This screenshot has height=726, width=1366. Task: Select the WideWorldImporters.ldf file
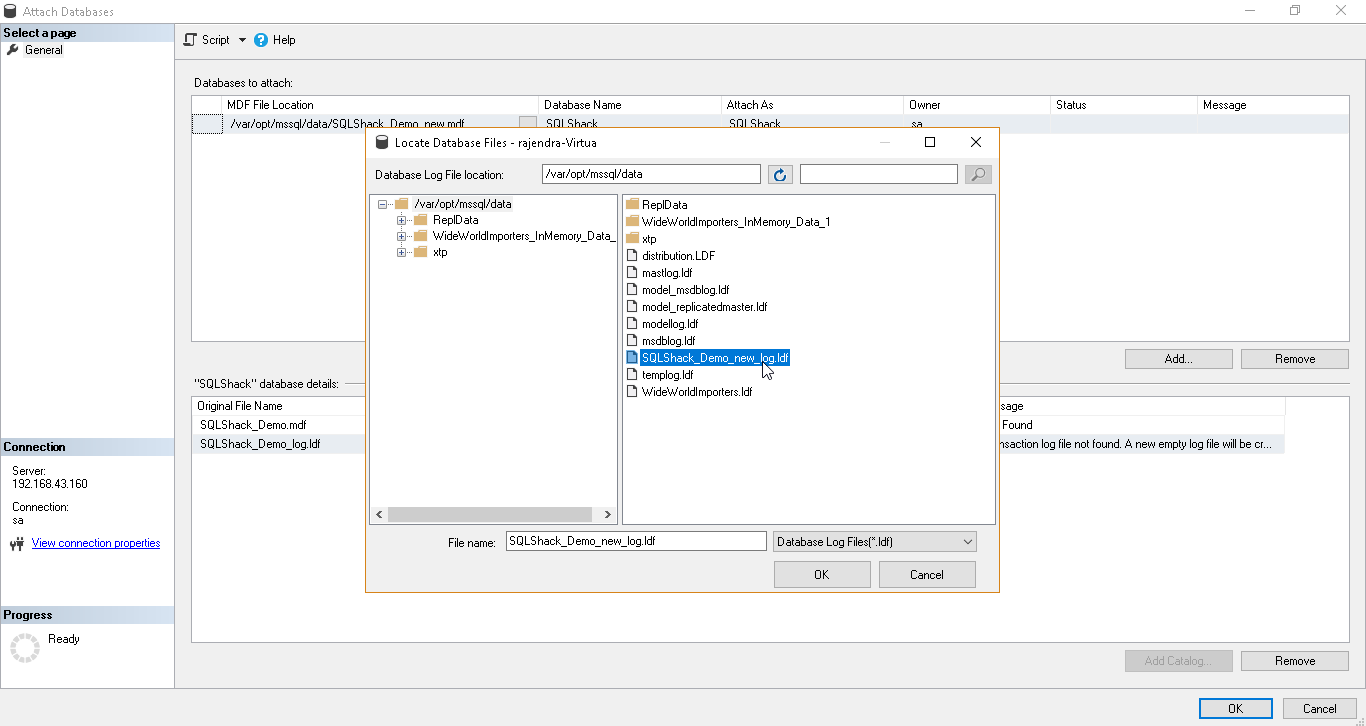[696, 392]
